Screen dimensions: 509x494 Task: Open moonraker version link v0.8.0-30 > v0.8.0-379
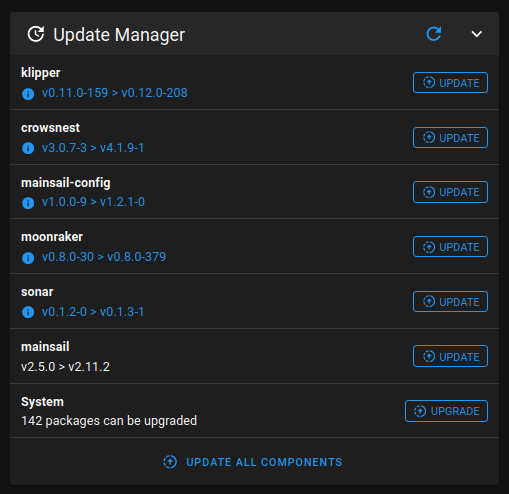click(x=104, y=257)
